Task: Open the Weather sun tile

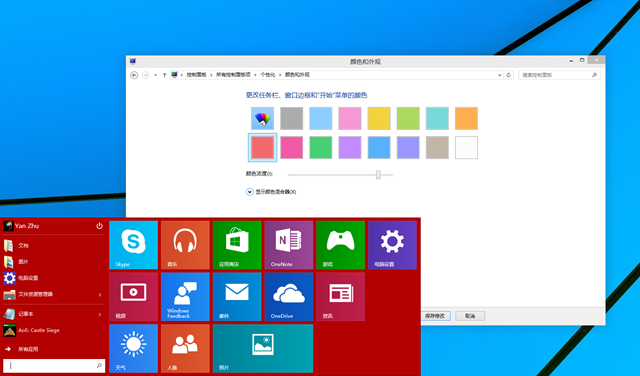Action: click(133, 349)
